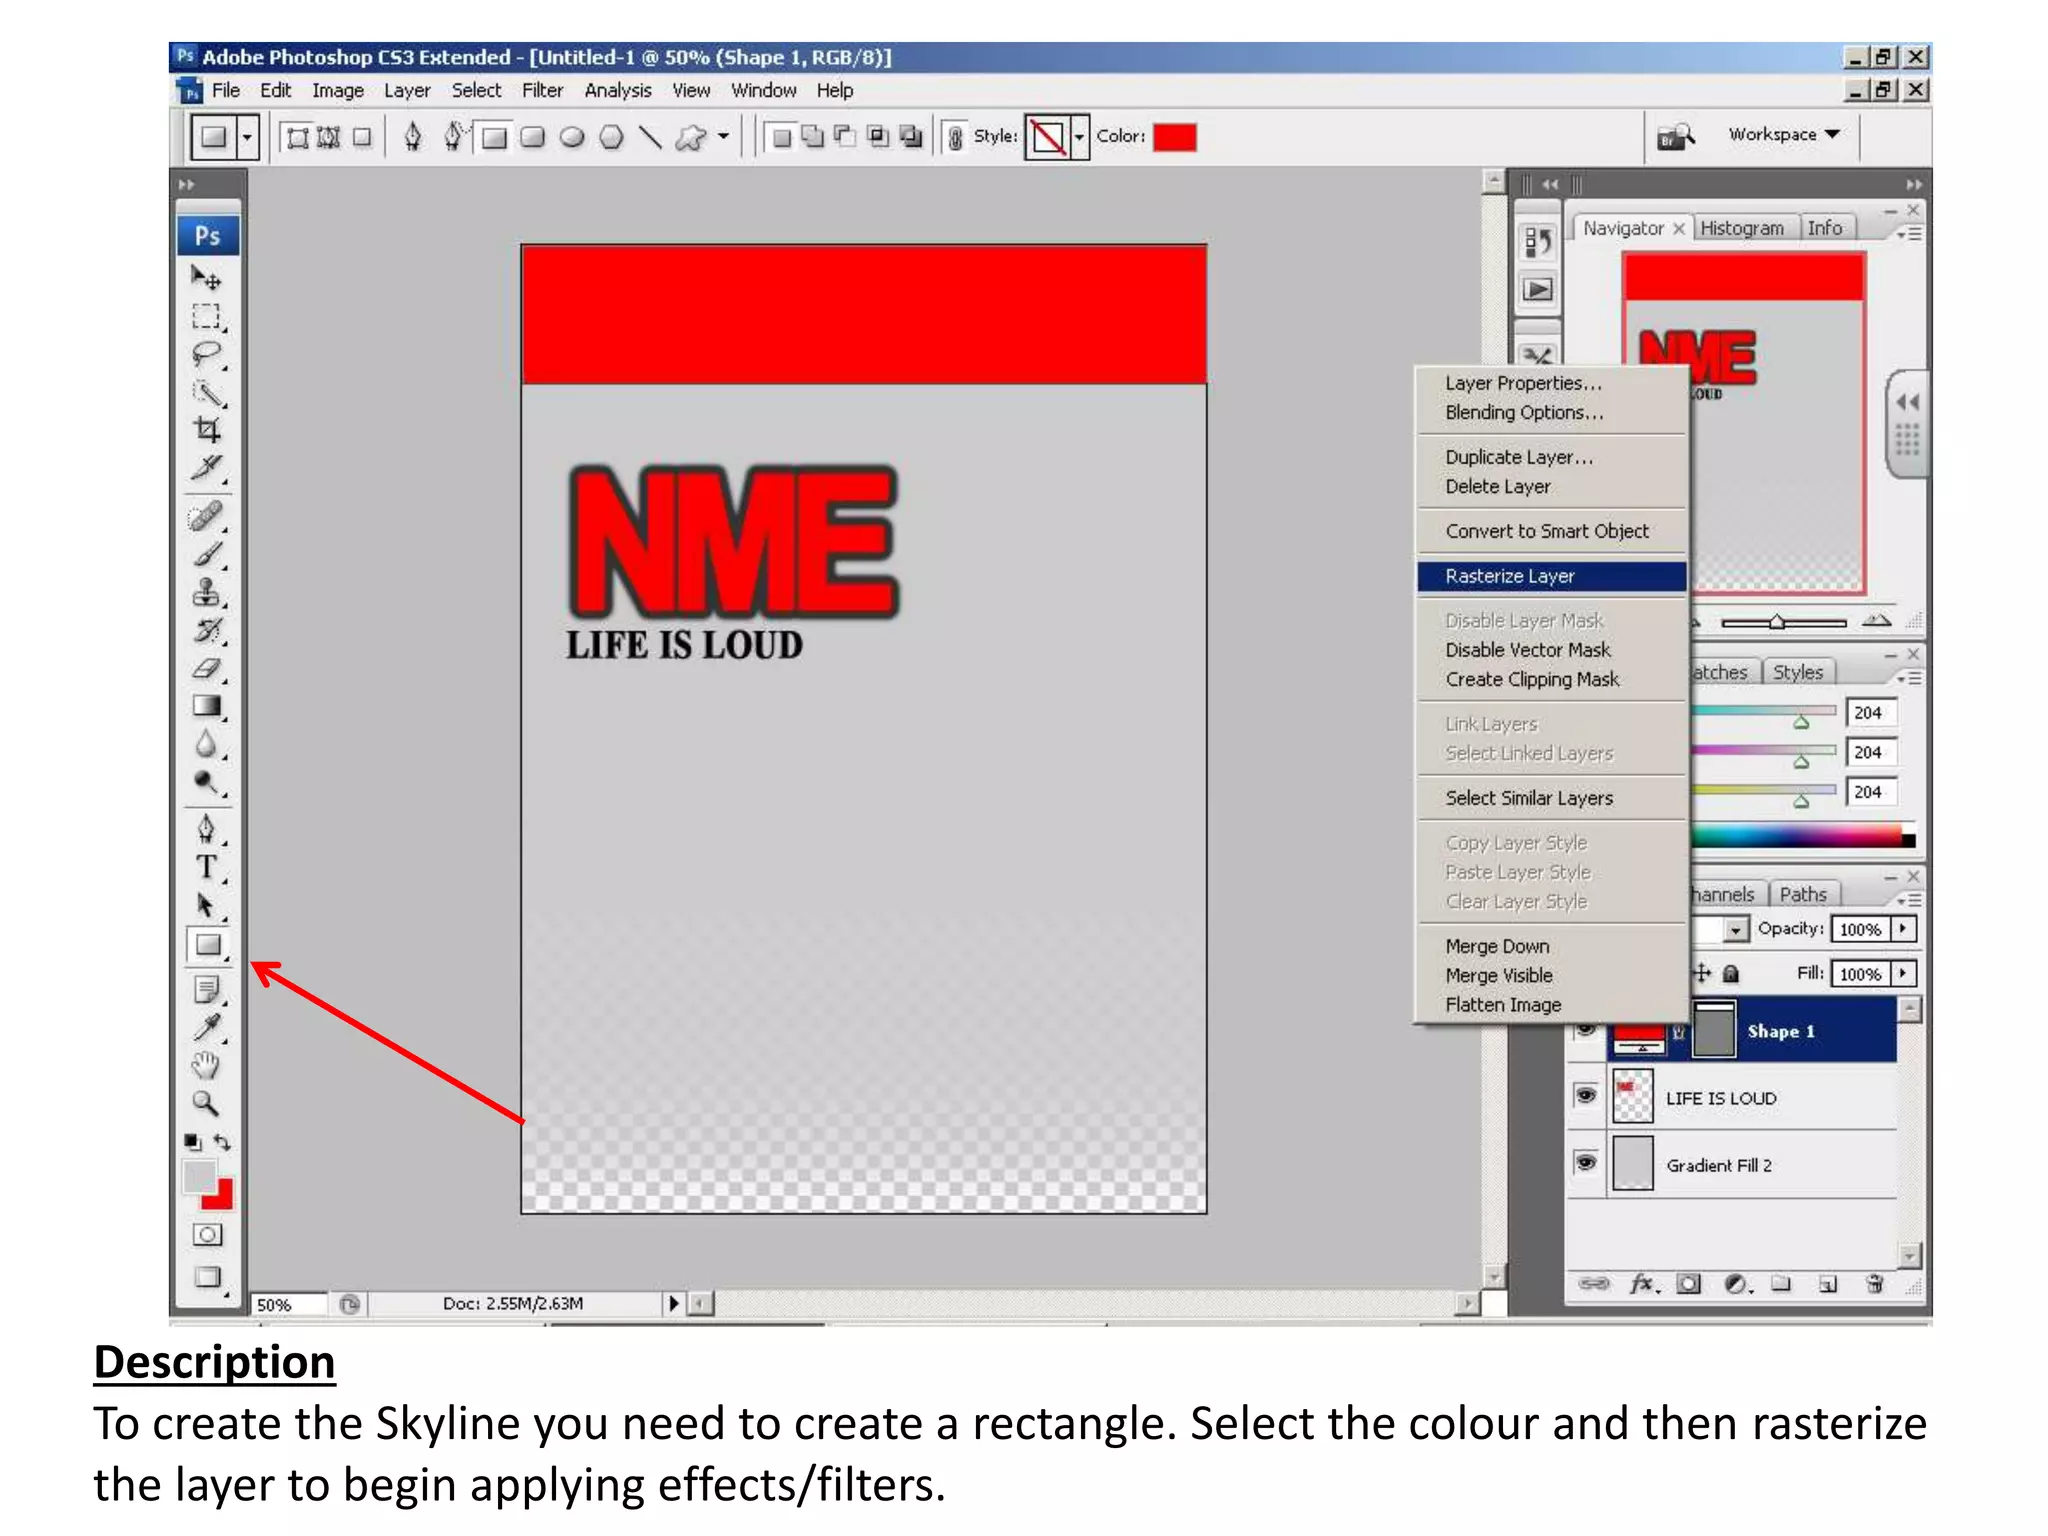The height and width of the screenshot is (1536, 2048).
Task: Toggle the Quick Mask mode button
Action: (x=207, y=1235)
